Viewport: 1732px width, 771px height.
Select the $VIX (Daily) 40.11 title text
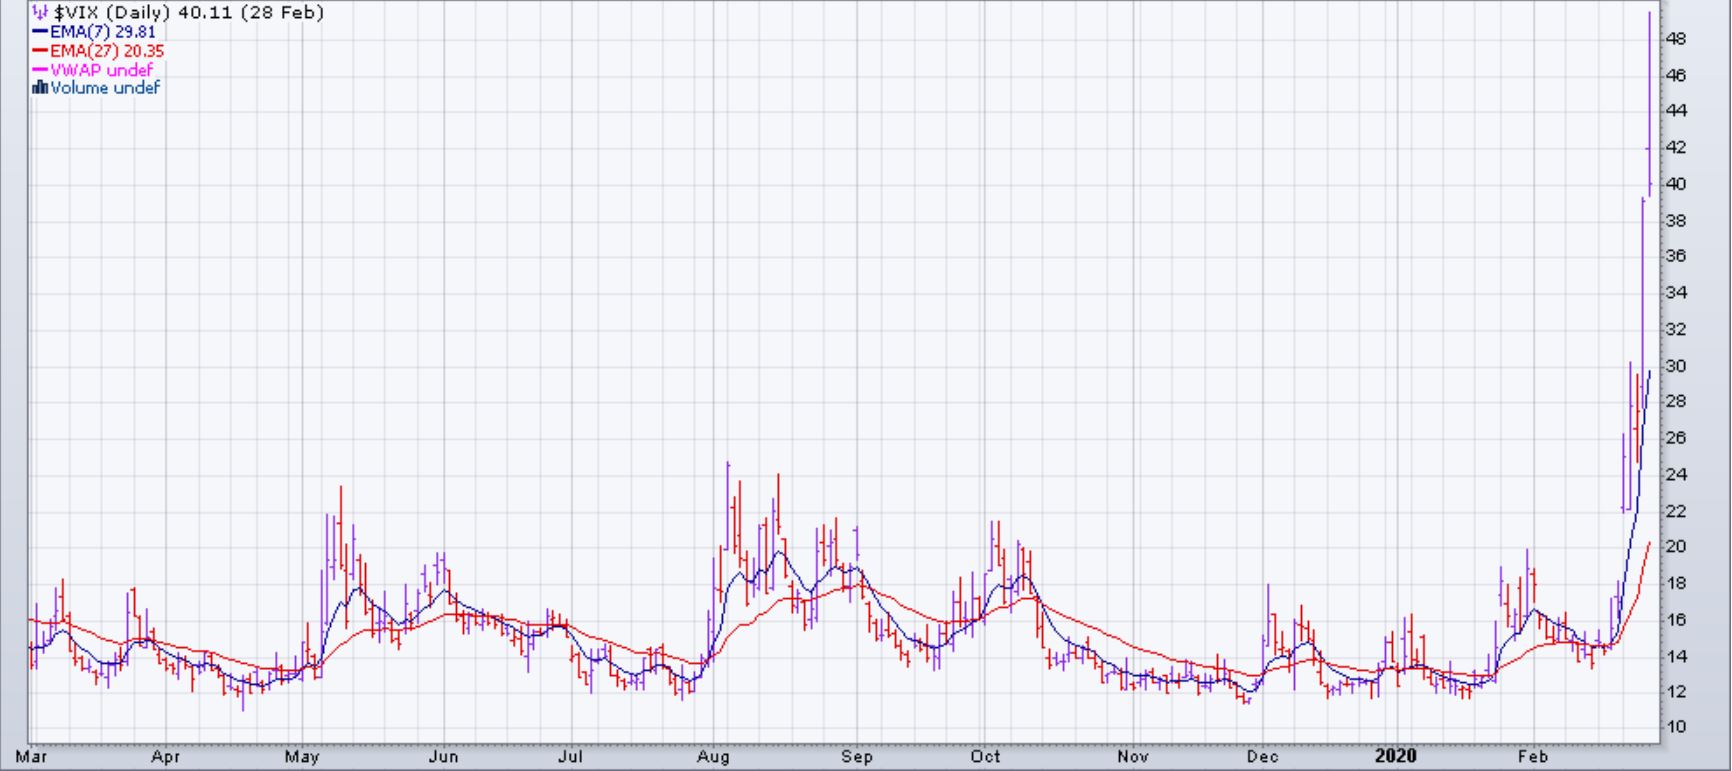pos(188,13)
